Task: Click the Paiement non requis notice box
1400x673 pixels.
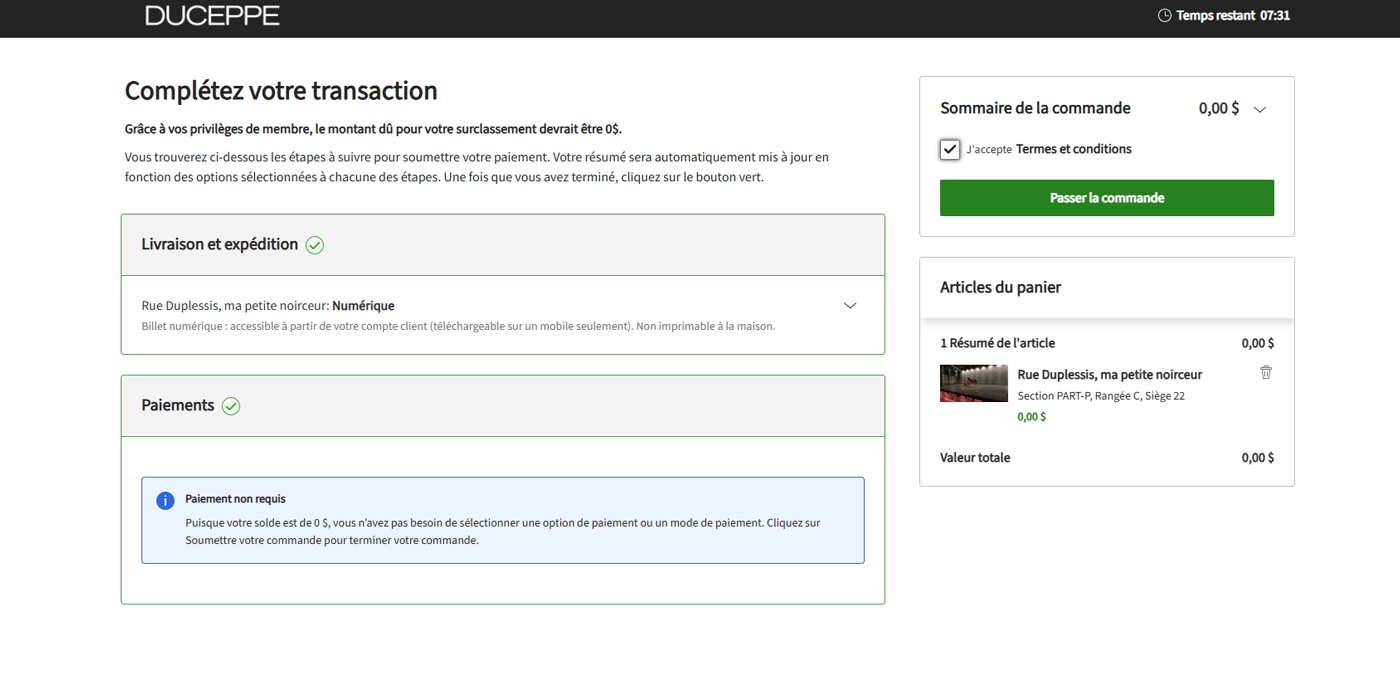Action: (502, 520)
